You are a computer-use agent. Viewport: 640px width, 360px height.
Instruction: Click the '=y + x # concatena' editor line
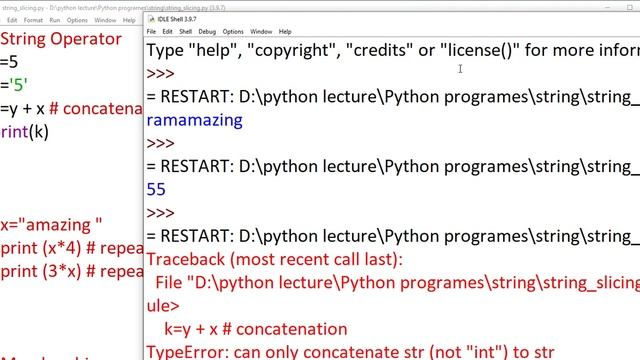[71, 109]
